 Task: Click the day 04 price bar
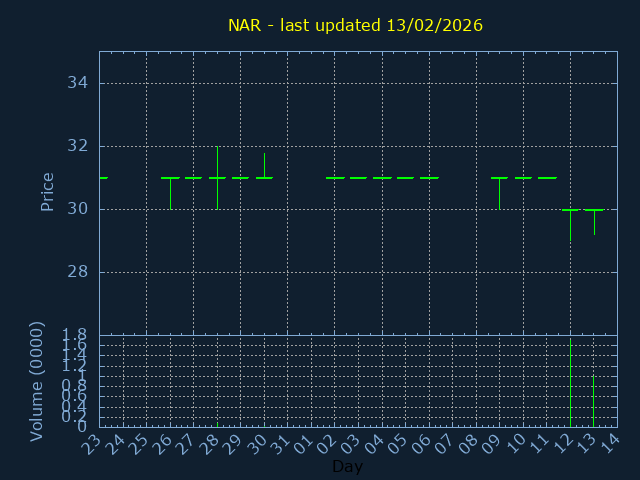click(x=382, y=178)
